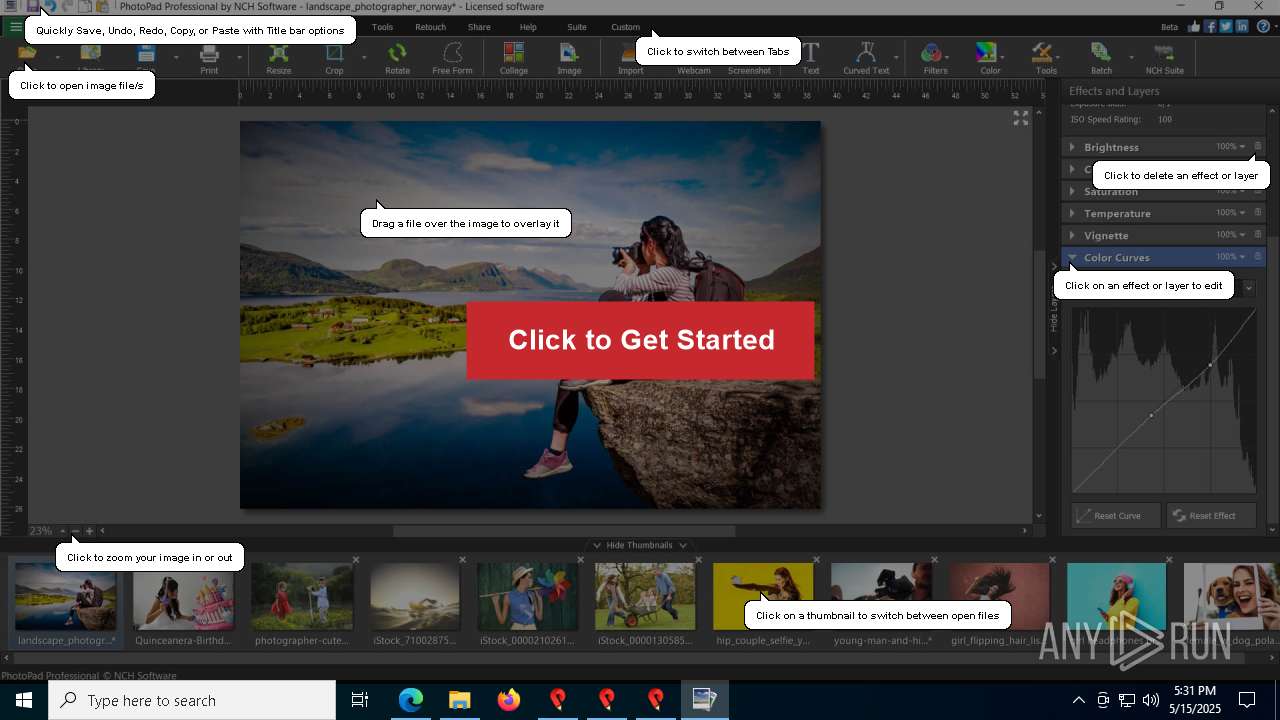This screenshot has height=720, width=1280.
Task: Click the Paste clipboard icon in title bar
Action: (x=102, y=6)
